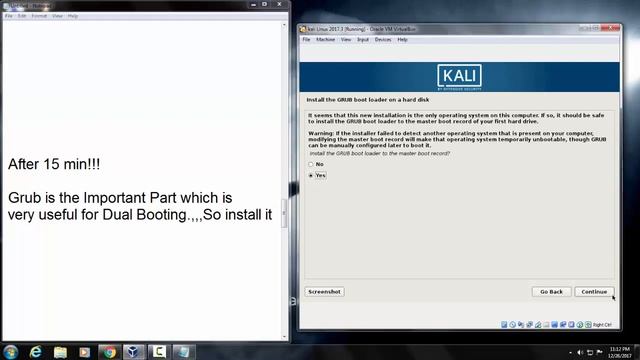Image resolution: width=640 pixels, height=360 pixels.
Task: Click the USB devices status icon
Action: [x=538, y=324]
